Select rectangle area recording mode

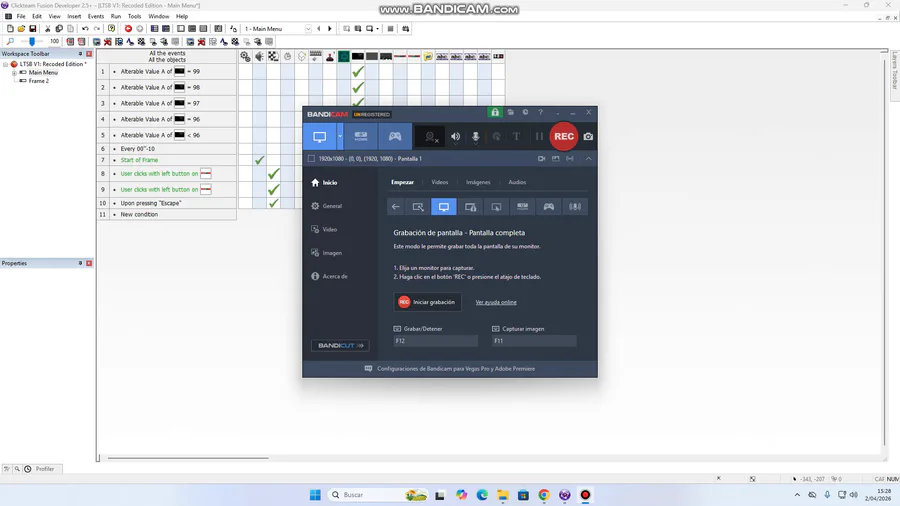[418, 207]
